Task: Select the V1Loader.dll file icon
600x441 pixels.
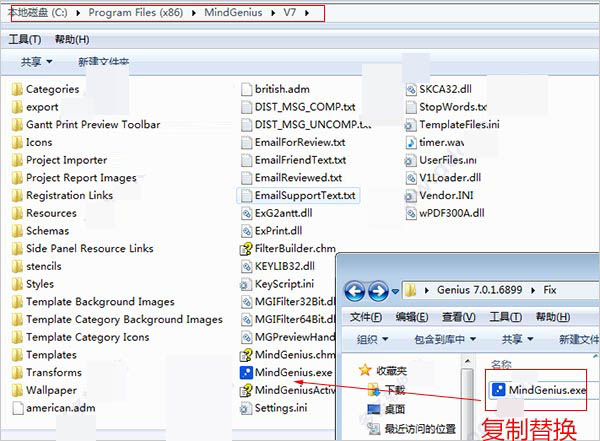Action: 411,178
